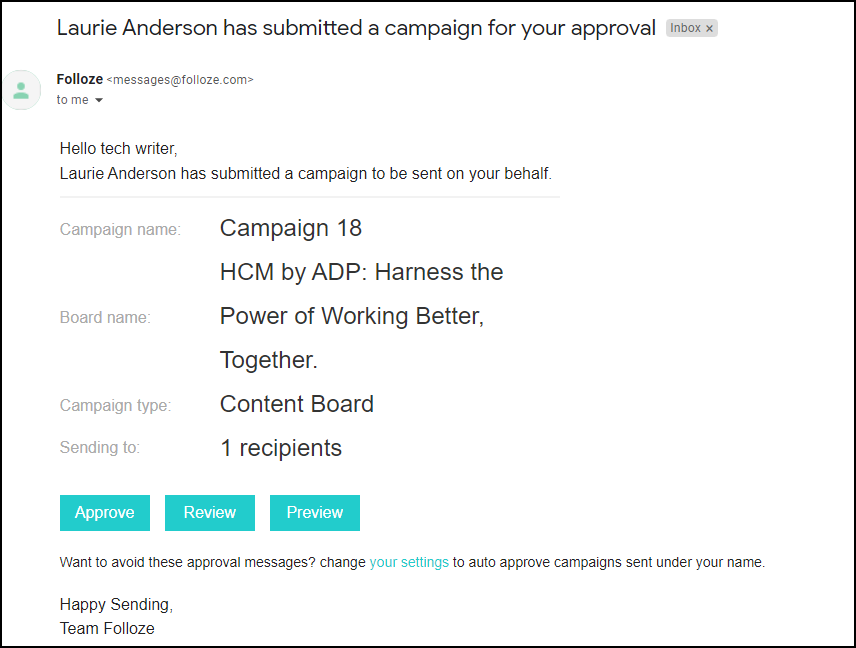856x648 pixels.
Task: Open 'your settings' to enable auto approval
Action: click(409, 562)
